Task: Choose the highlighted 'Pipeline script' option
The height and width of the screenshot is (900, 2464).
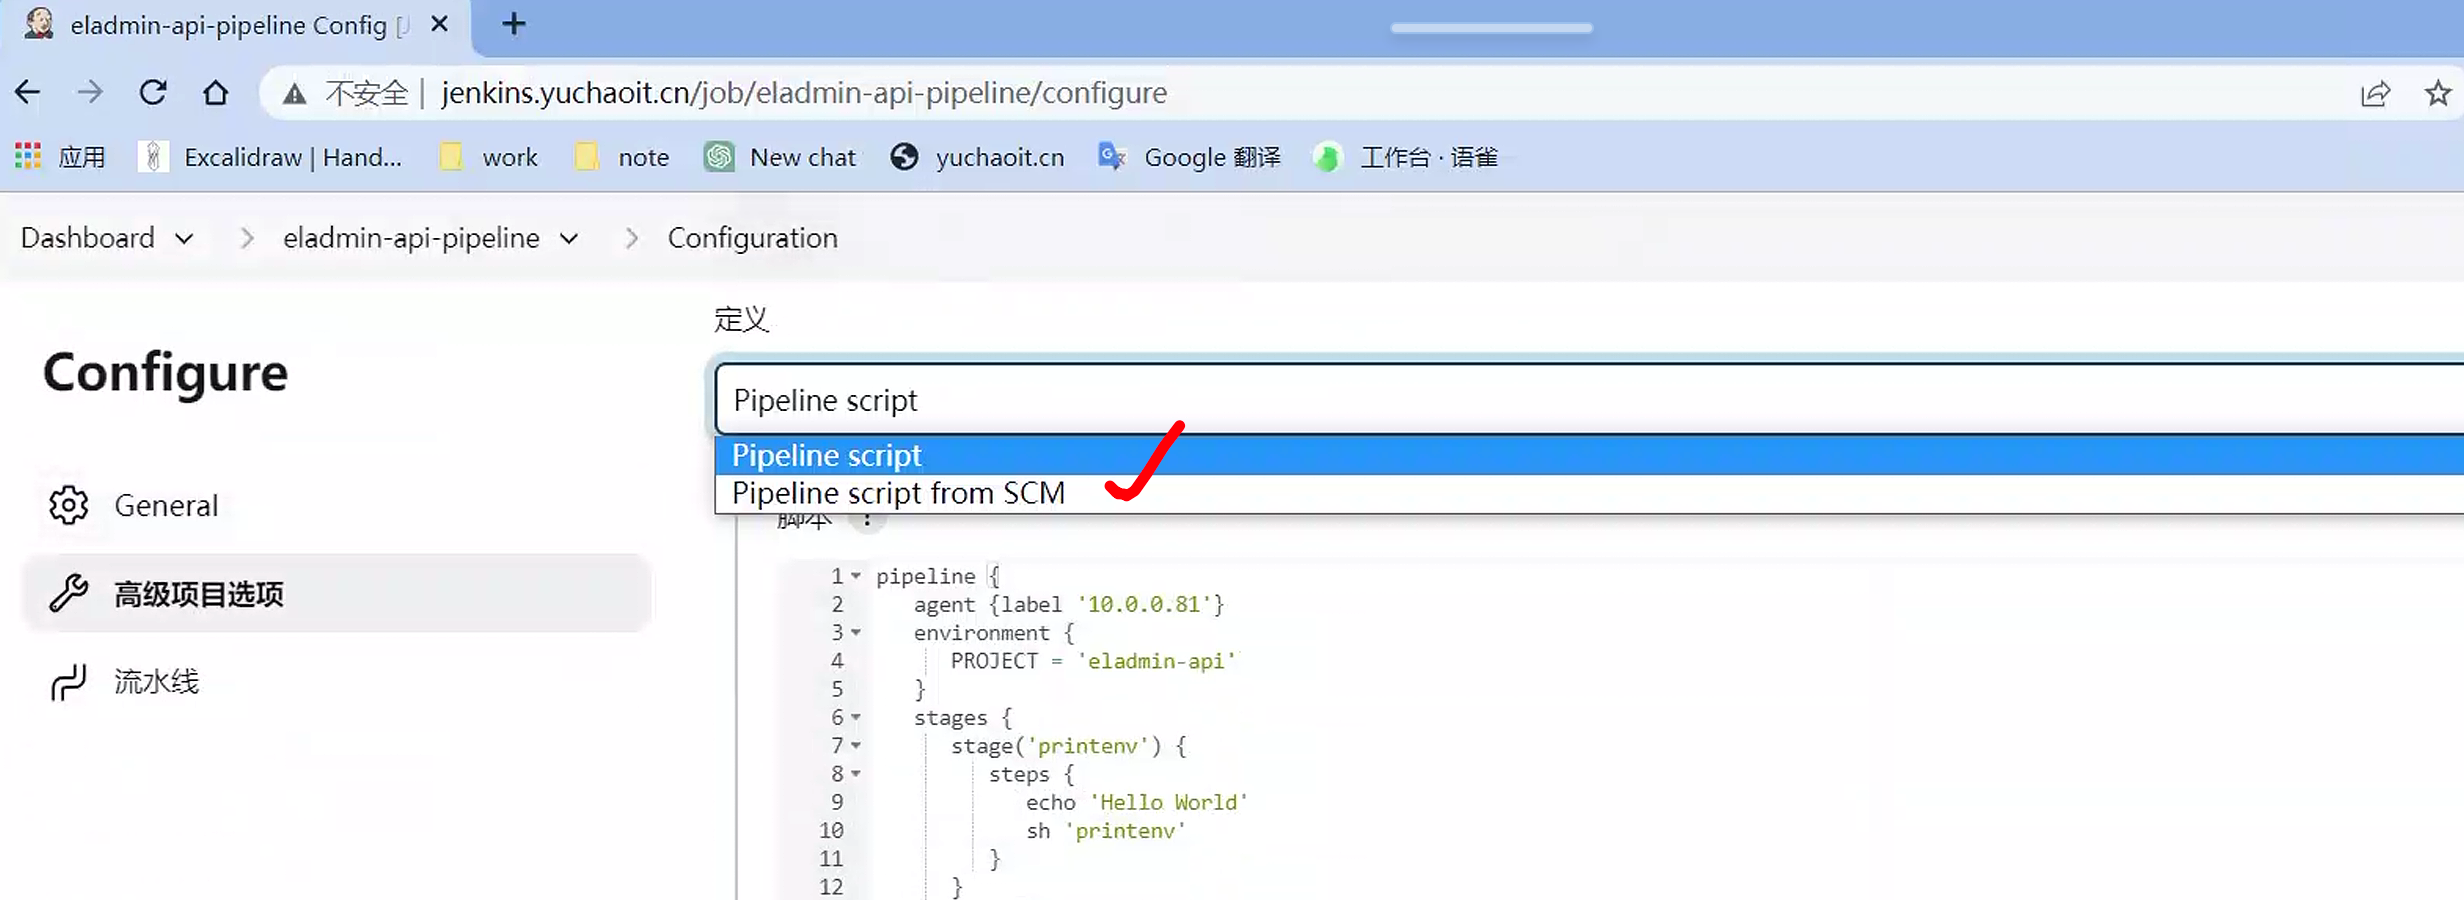Action: click(826, 456)
